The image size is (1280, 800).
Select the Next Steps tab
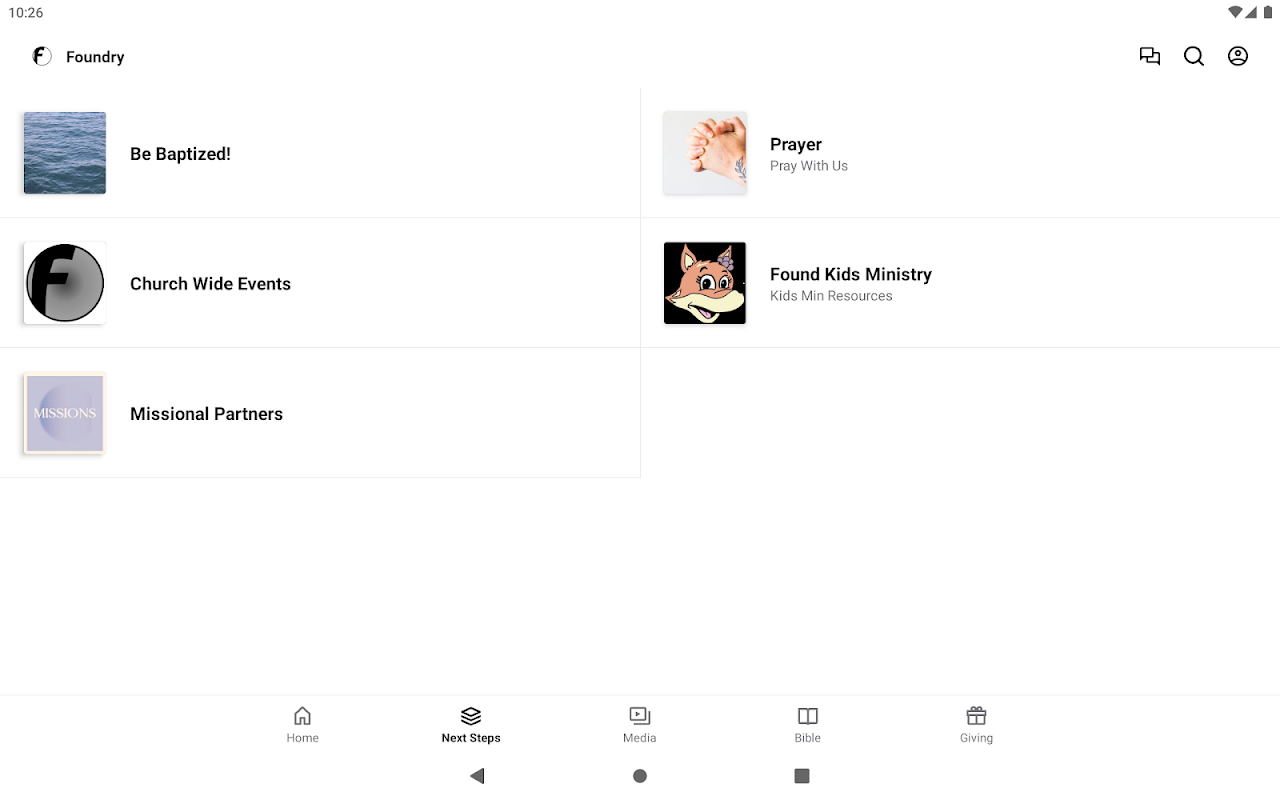coord(471,725)
